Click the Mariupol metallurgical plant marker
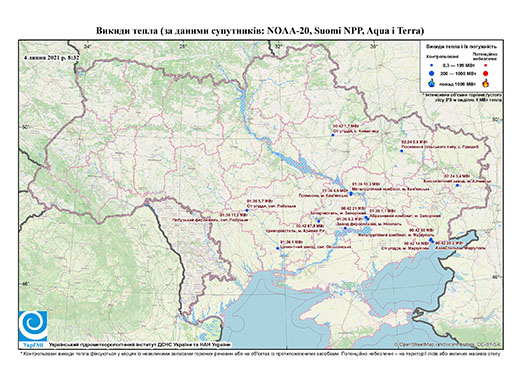520x368 pixels. click(x=430, y=239)
